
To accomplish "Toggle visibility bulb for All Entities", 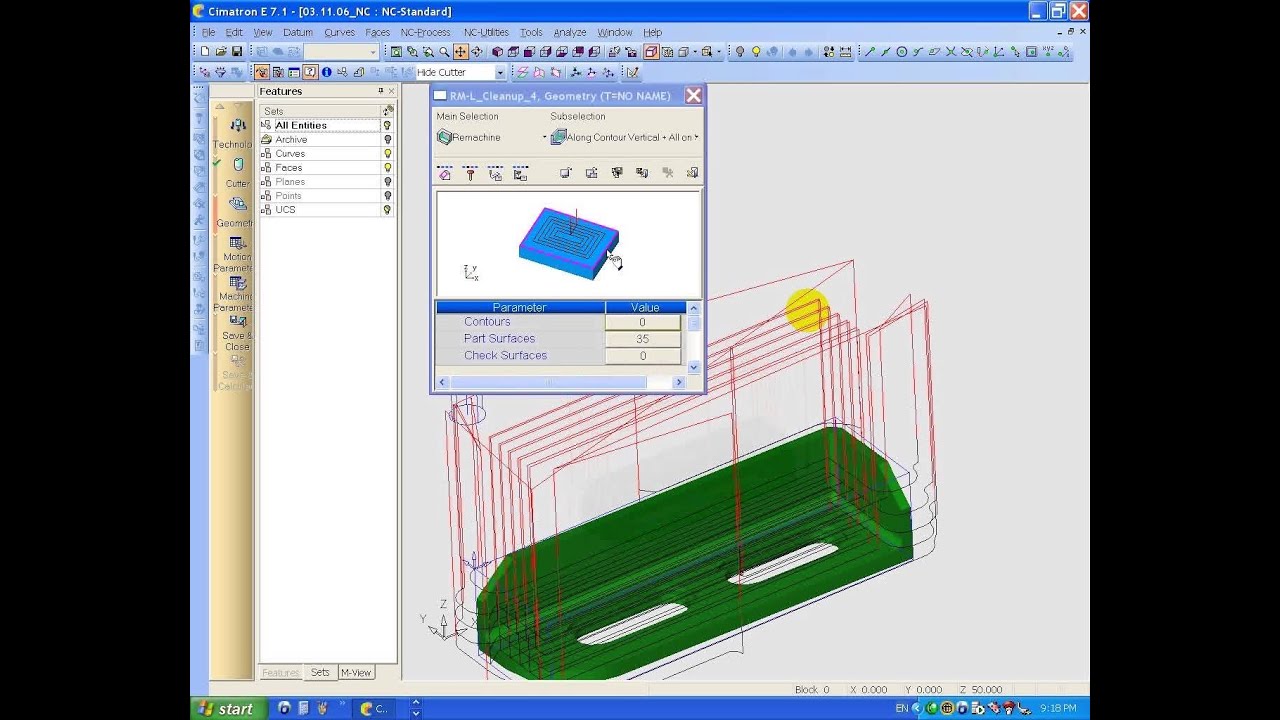I will [x=387, y=125].
